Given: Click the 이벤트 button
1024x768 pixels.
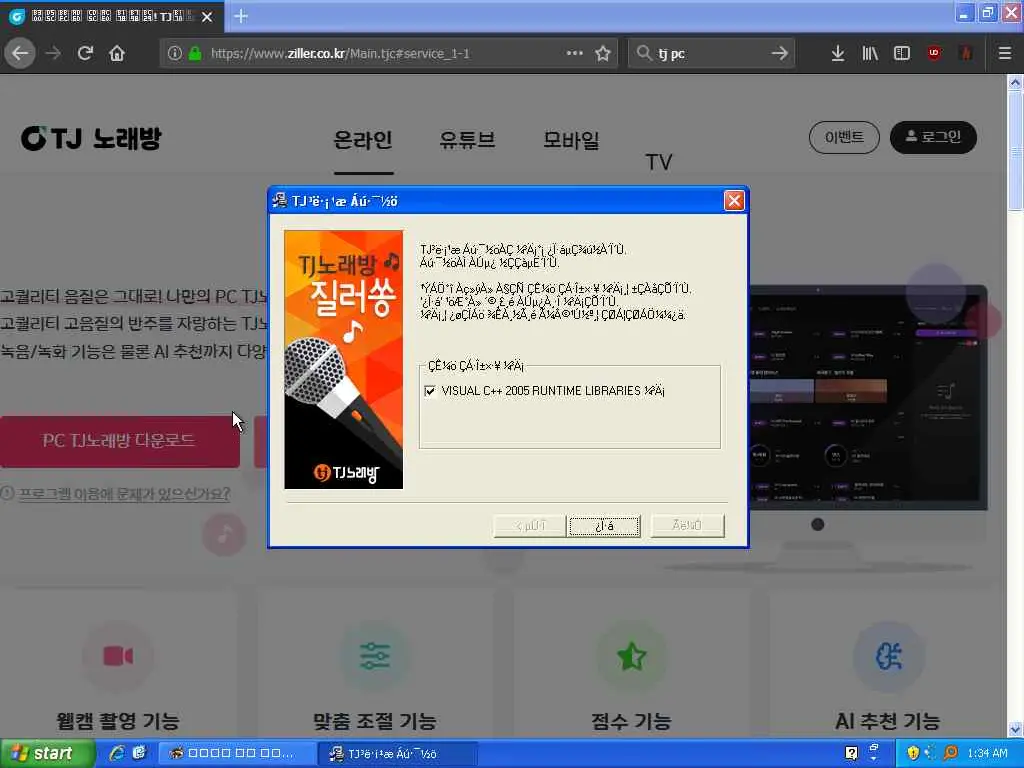Looking at the screenshot, I should pos(844,137).
